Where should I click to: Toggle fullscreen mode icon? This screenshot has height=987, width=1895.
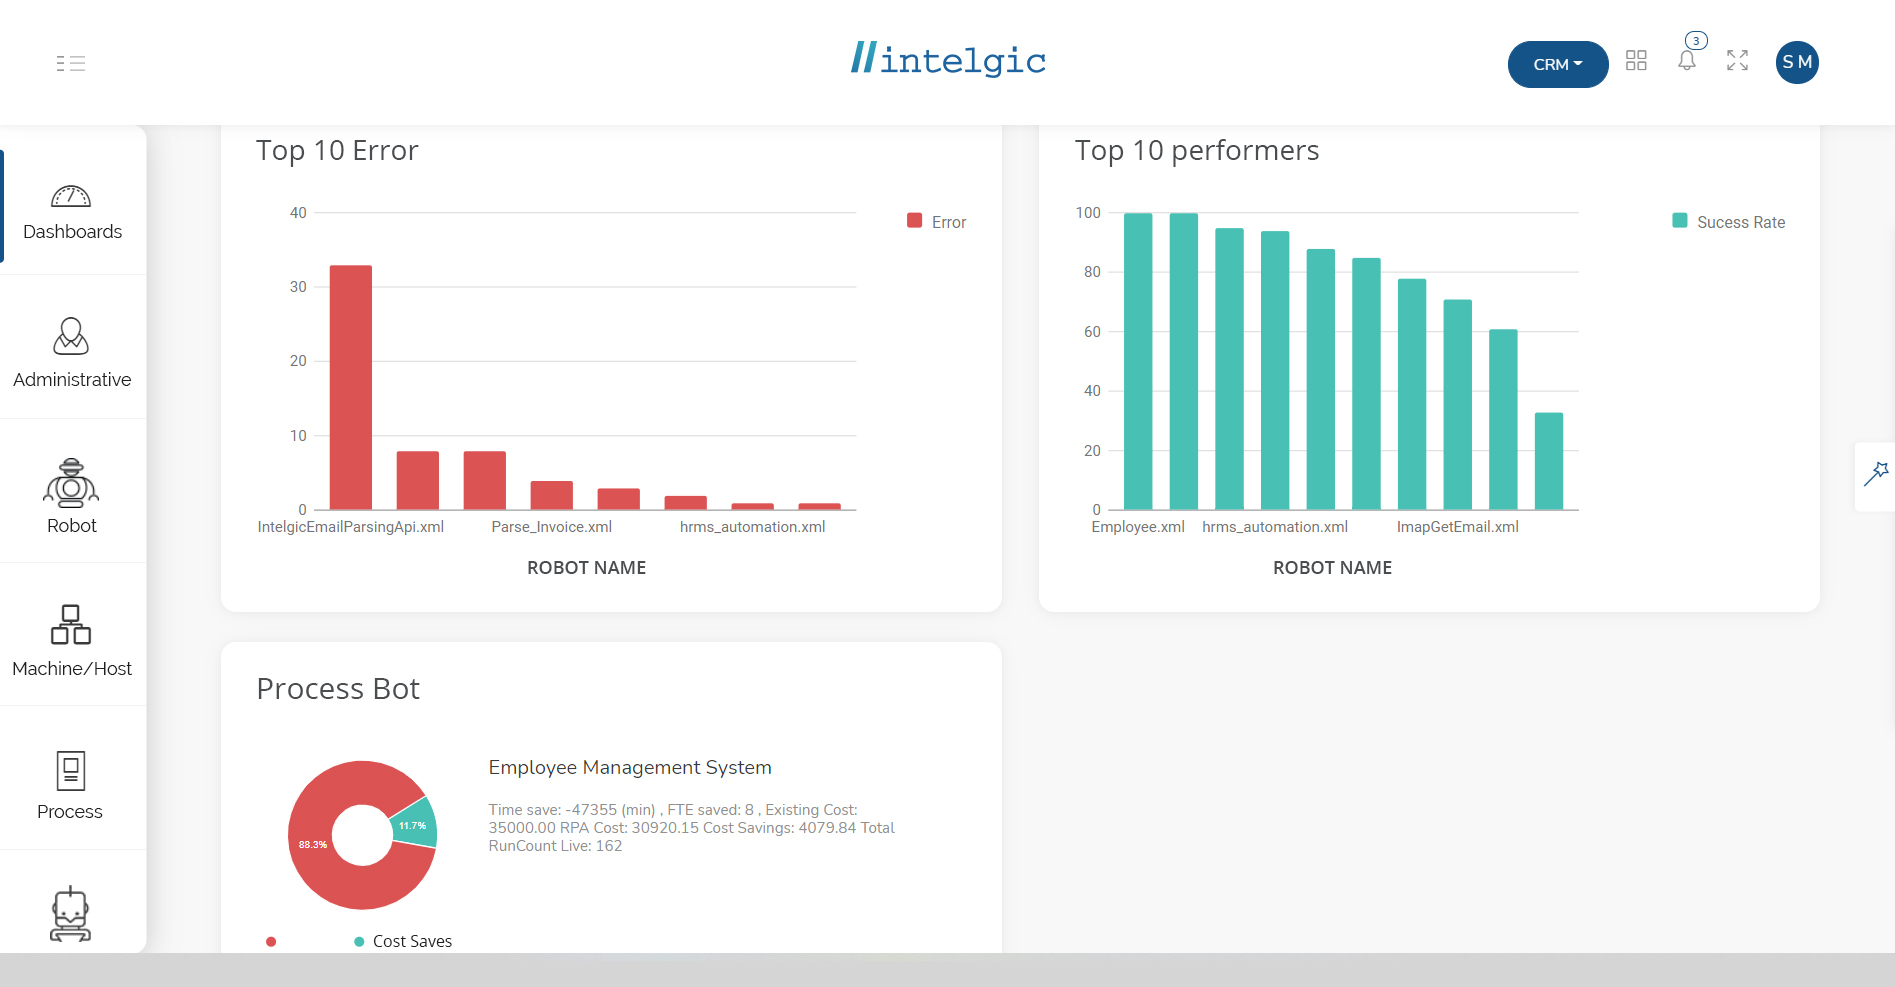coord(1738,61)
